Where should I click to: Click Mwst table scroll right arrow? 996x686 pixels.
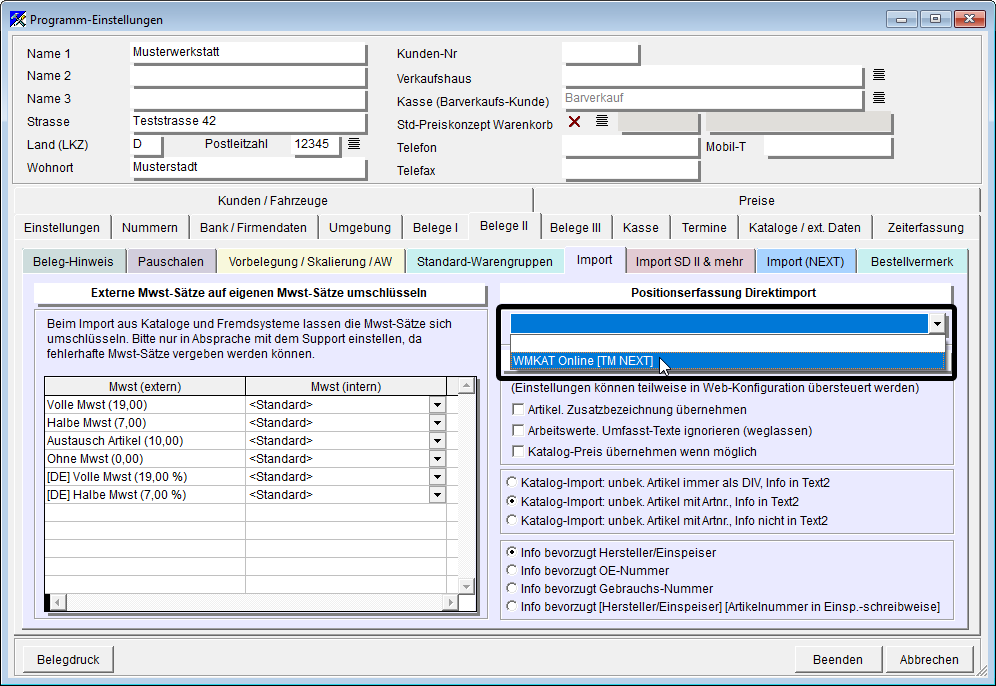pos(450,602)
